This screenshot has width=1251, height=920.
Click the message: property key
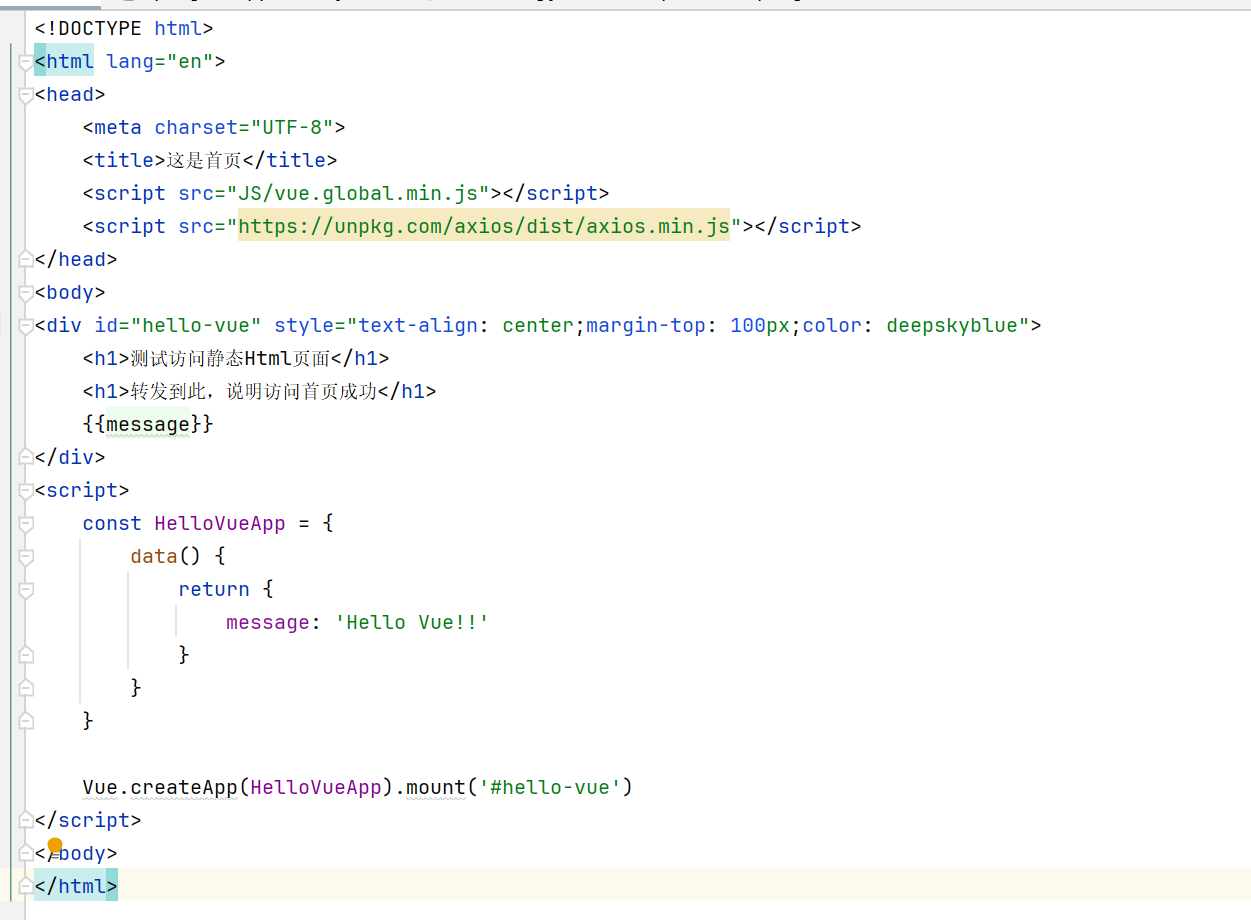point(268,622)
